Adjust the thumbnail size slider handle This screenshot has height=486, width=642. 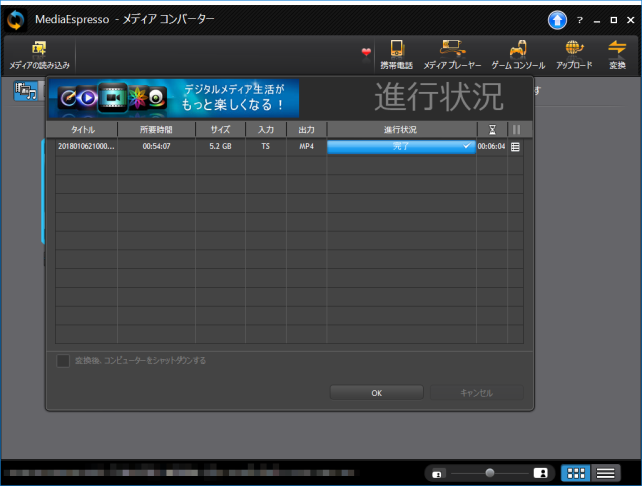pyautogui.click(x=490, y=473)
